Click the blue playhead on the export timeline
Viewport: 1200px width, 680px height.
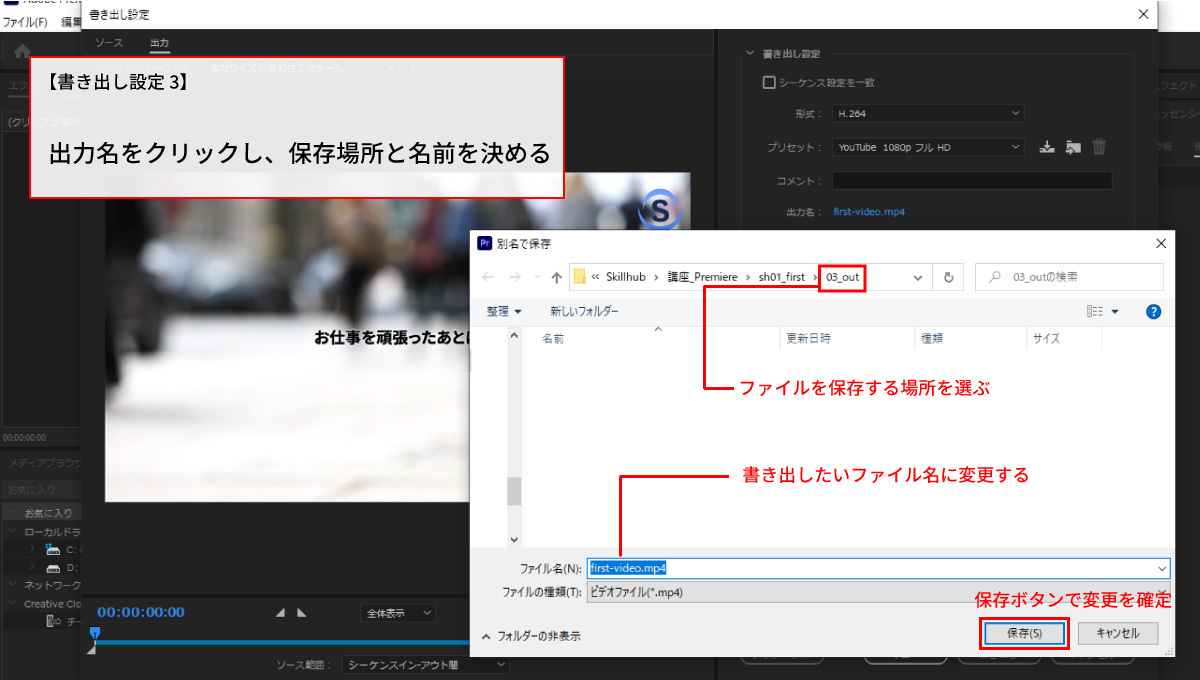(x=94, y=634)
